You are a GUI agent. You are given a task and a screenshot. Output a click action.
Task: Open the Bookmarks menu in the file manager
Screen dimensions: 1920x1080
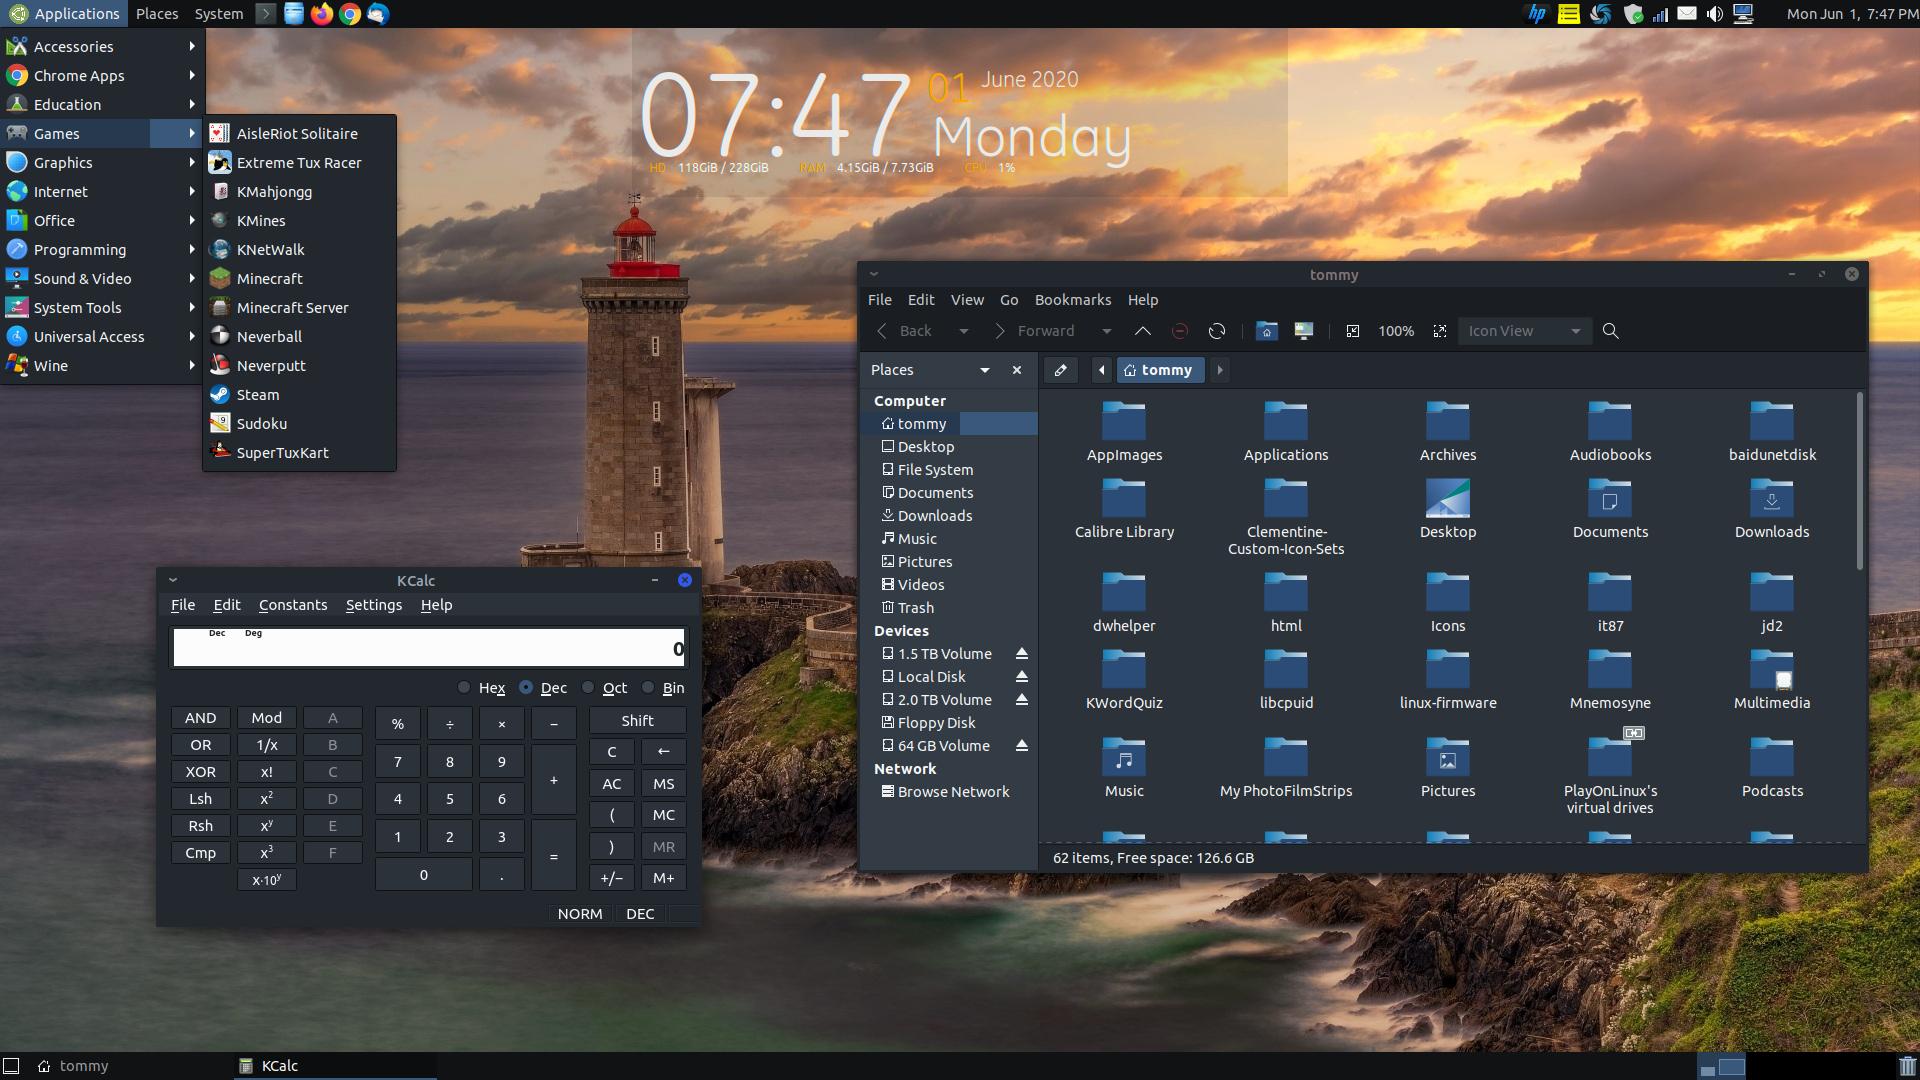[x=1072, y=299]
